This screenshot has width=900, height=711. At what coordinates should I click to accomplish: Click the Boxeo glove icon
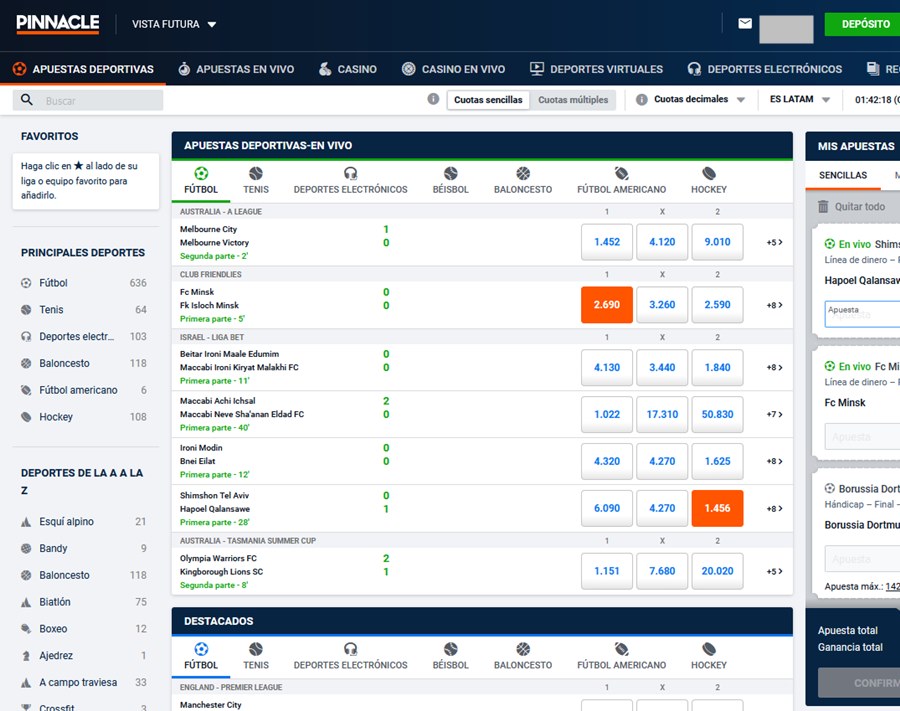[x=26, y=629]
